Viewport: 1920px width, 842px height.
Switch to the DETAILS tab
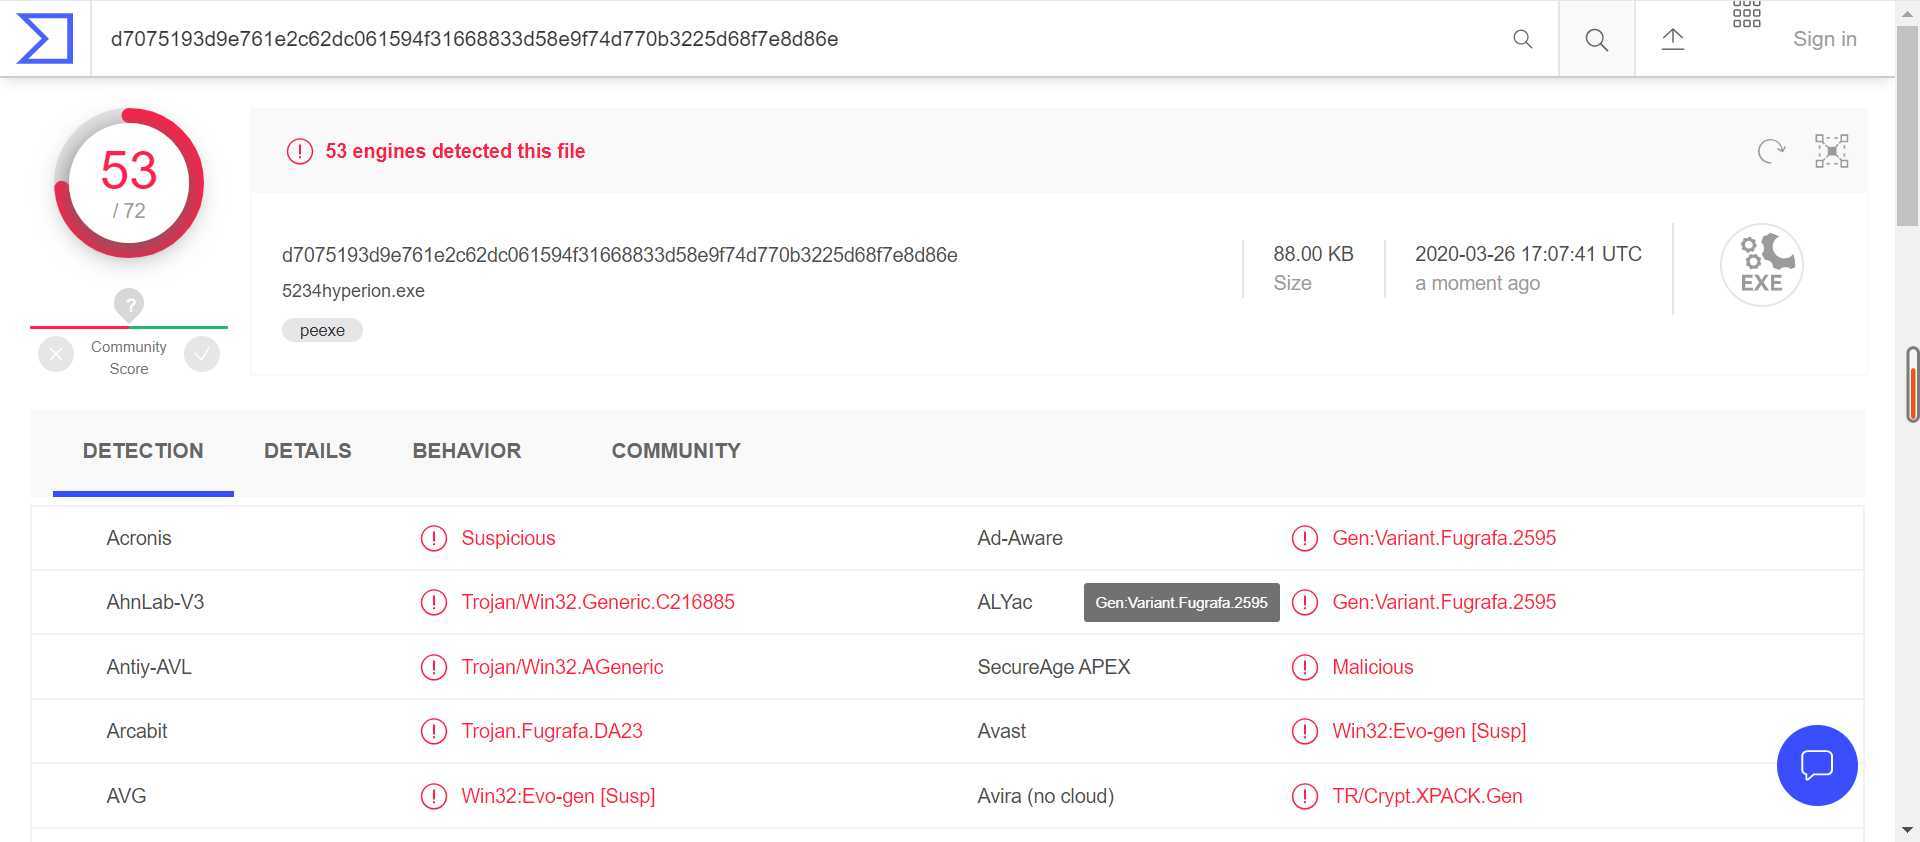coord(308,451)
